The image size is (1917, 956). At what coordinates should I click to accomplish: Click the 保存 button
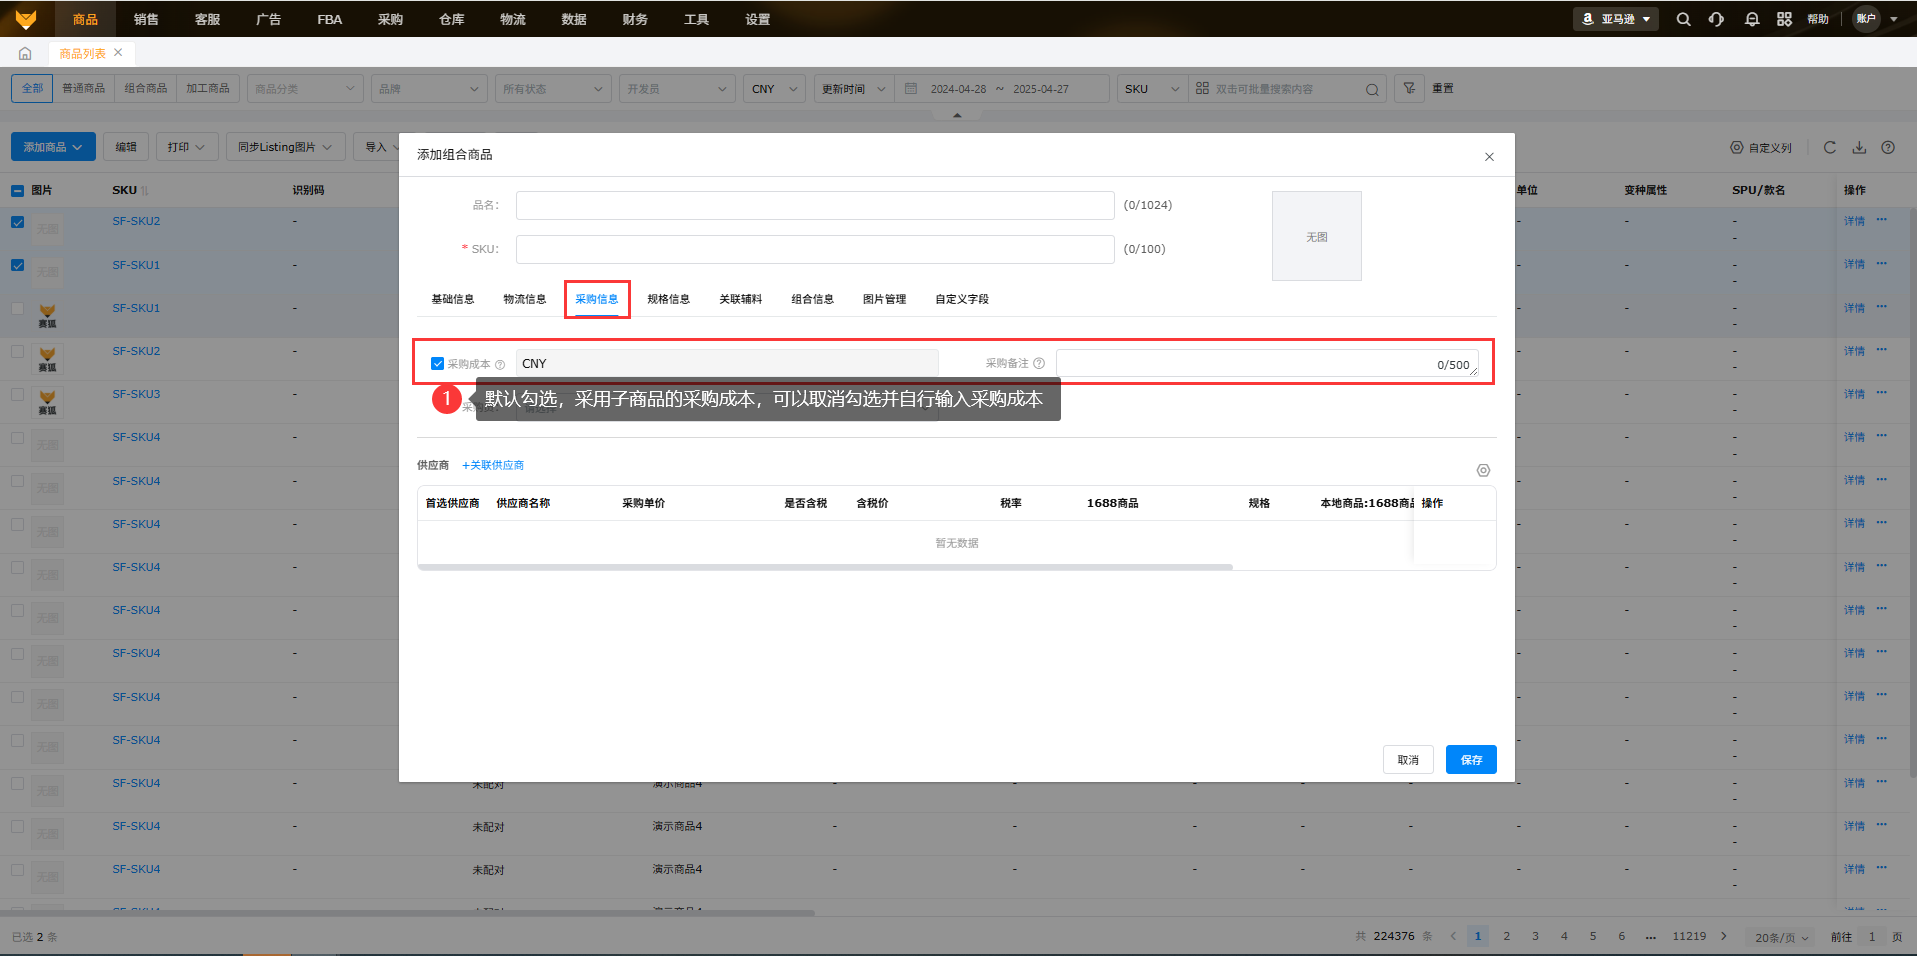tap(1470, 760)
